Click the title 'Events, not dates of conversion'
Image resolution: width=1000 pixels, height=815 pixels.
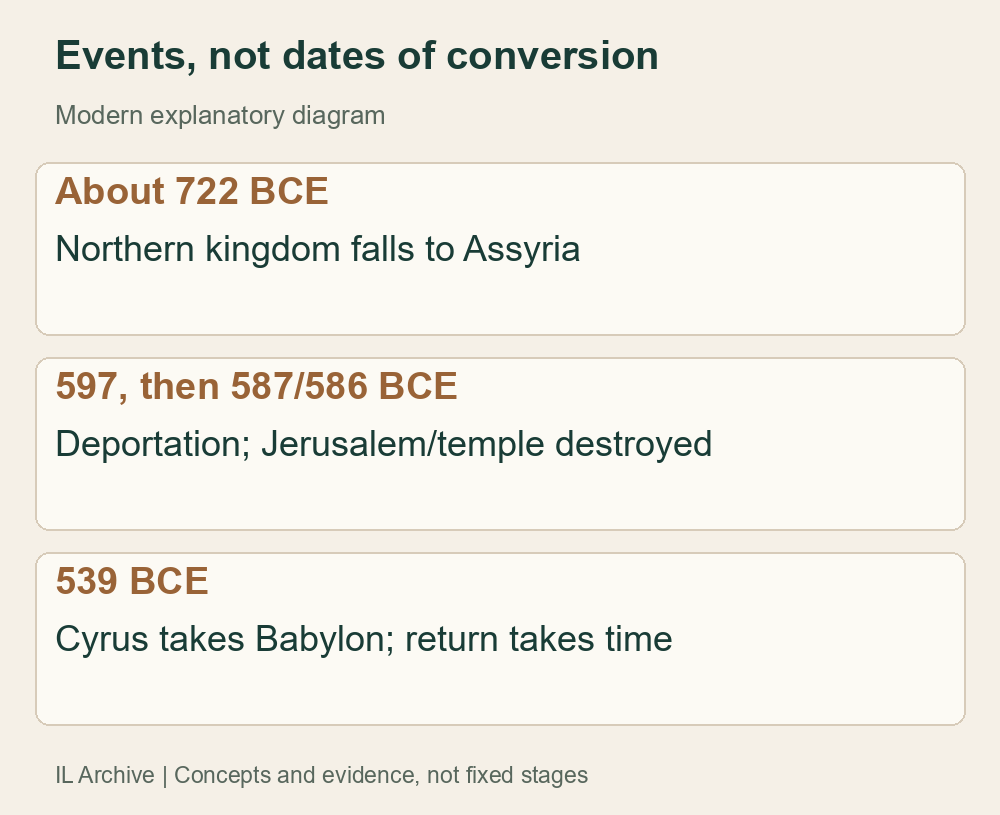pos(357,55)
